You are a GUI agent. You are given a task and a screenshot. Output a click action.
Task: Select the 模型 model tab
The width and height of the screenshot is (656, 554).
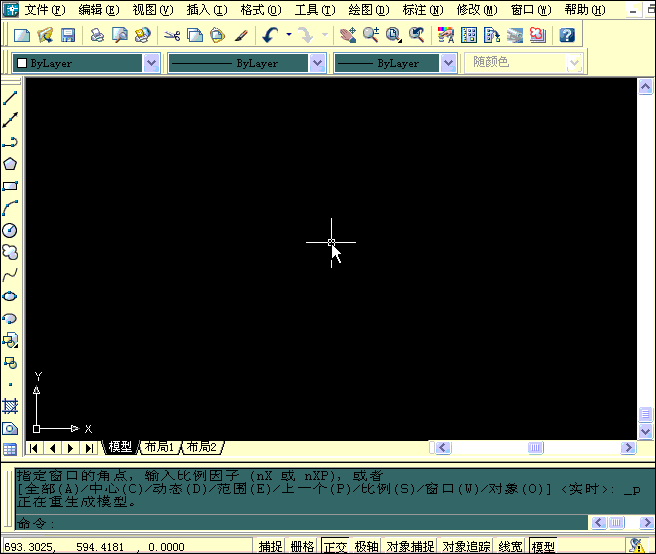pyautogui.click(x=120, y=447)
